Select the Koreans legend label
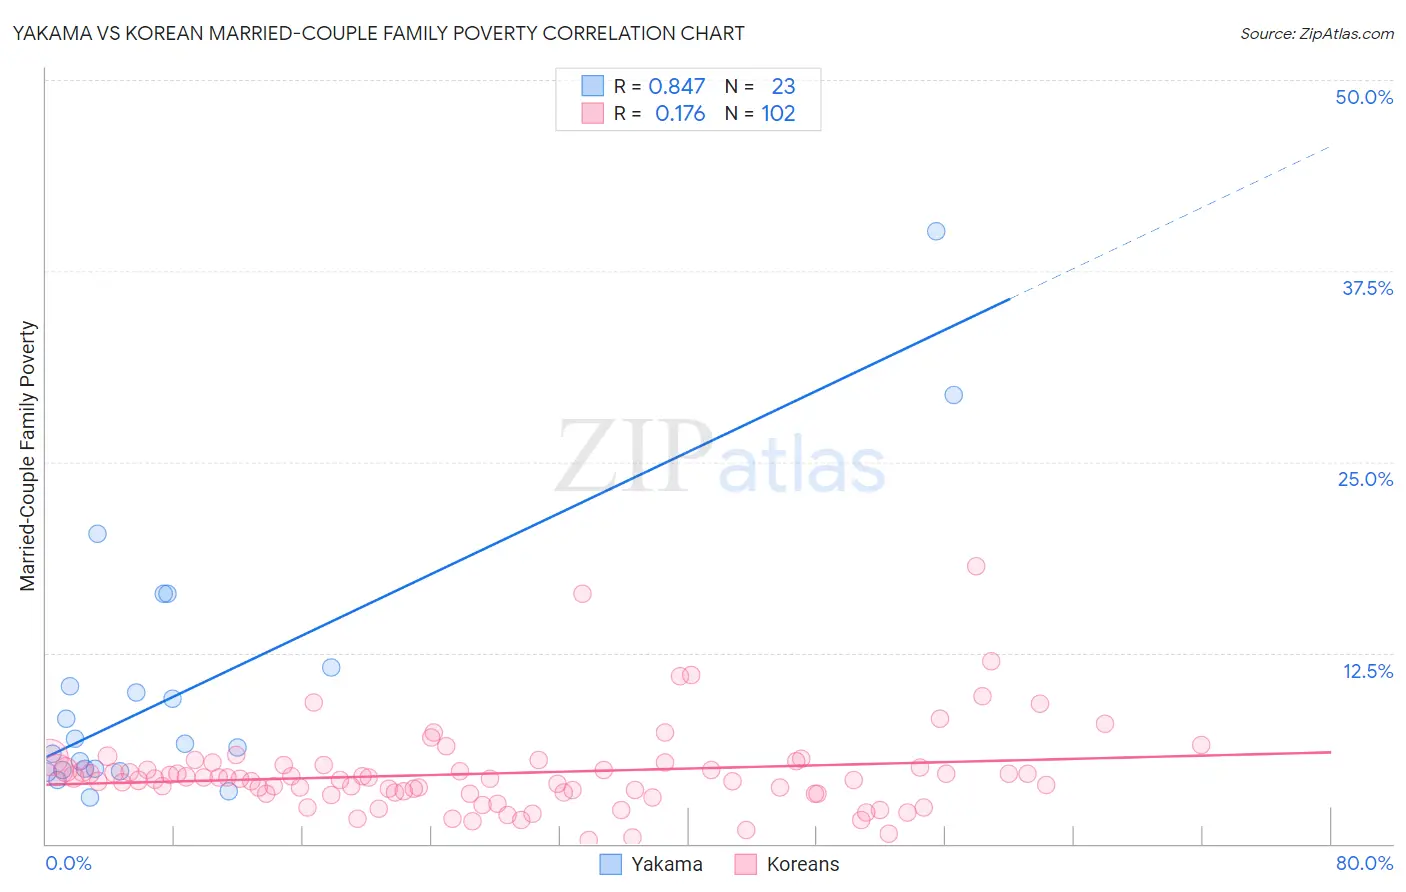This screenshot has height=892, width=1406. click(803, 864)
